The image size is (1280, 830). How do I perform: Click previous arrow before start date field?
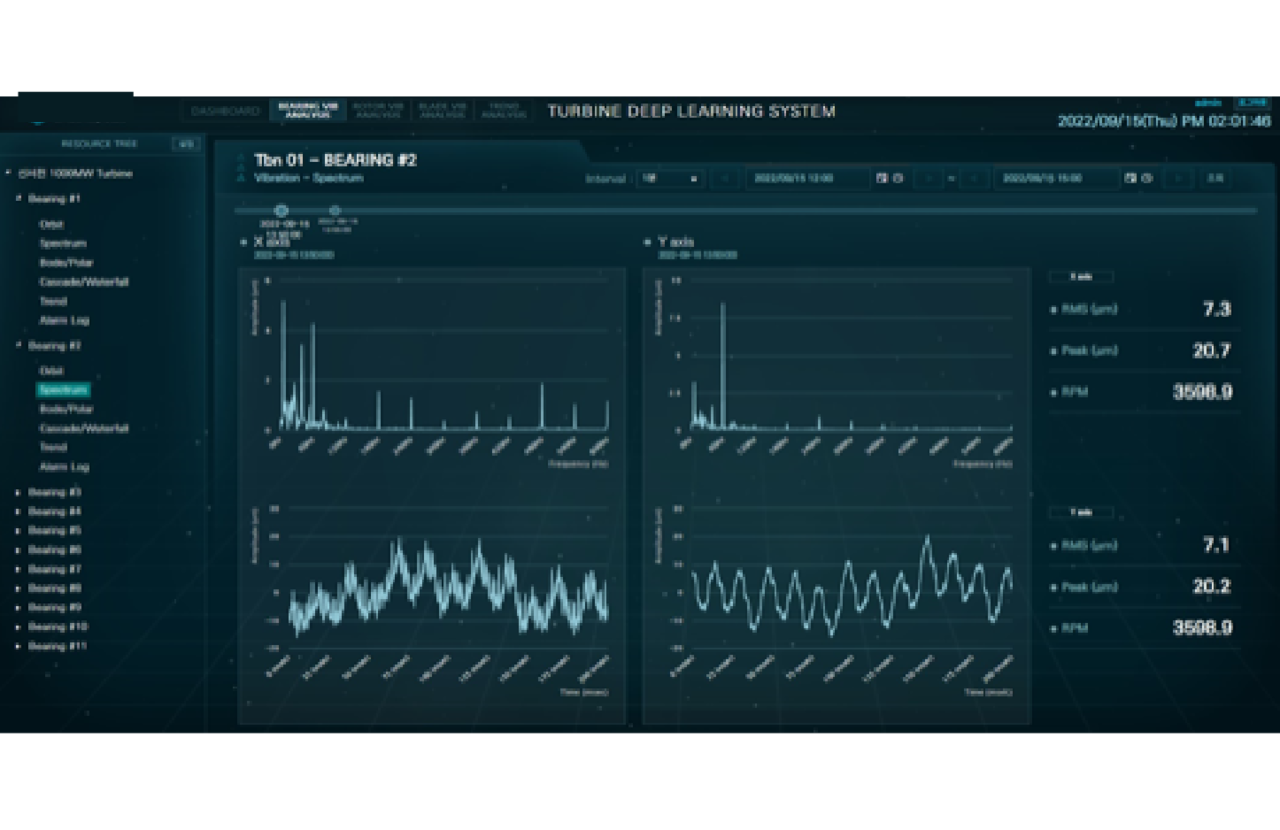coord(724,178)
